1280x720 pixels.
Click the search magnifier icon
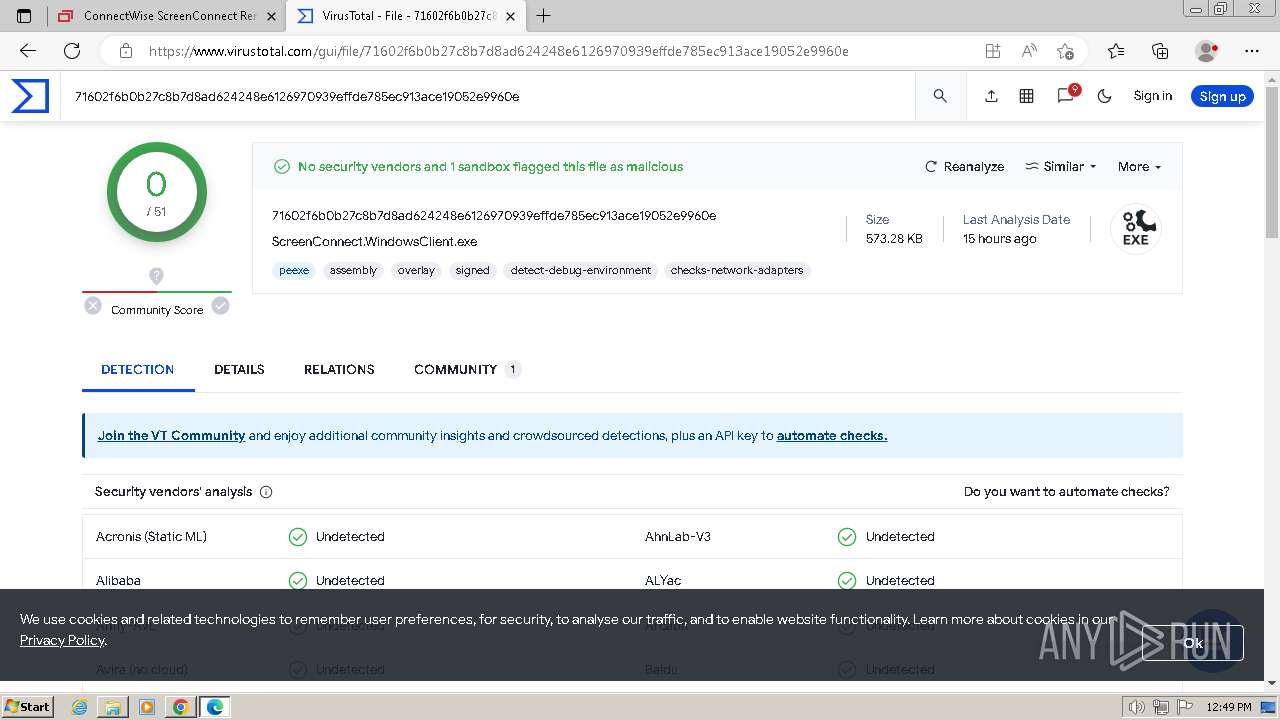pyautogui.click(x=940, y=96)
